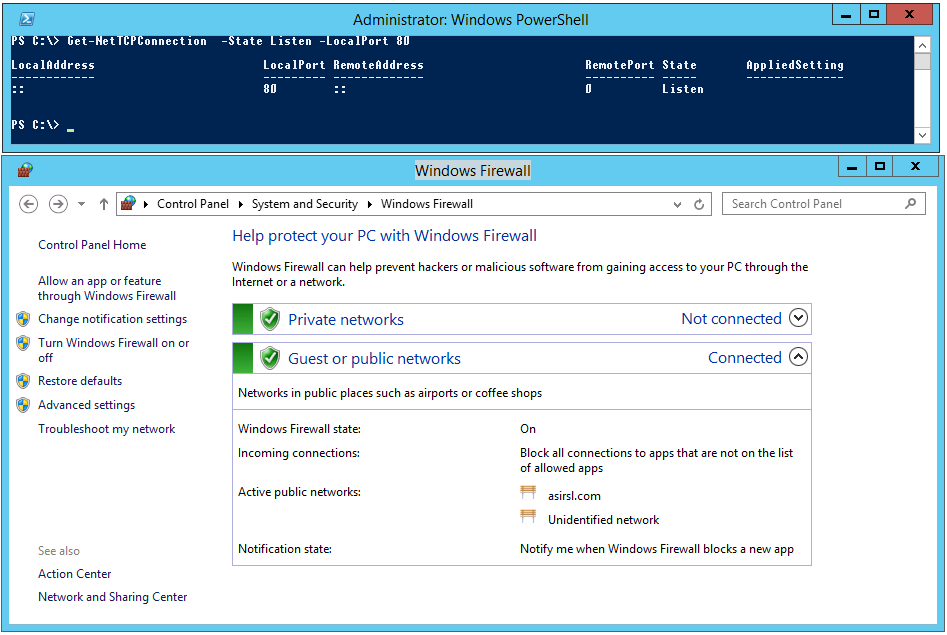947x635 pixels.
Task: Open the address bar history dropdown
Action: click(678, 205)
